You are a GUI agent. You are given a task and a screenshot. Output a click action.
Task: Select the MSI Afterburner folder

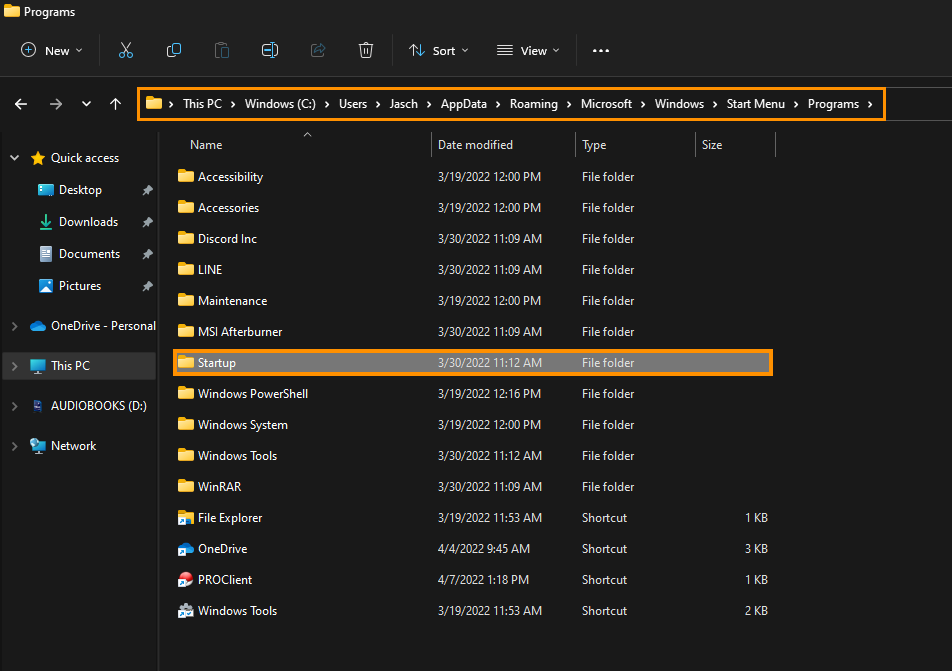click(473, 332)
